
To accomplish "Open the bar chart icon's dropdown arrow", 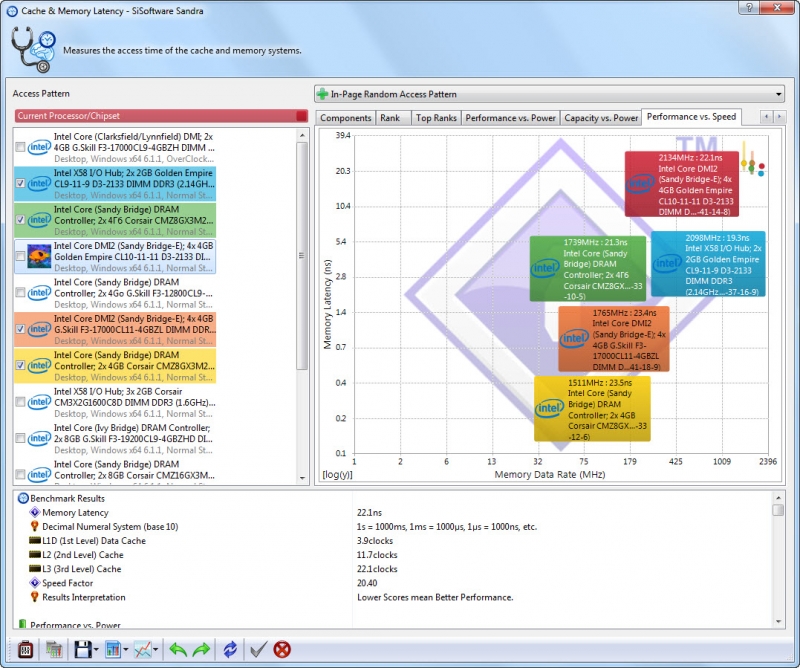I will coord(126,650).
